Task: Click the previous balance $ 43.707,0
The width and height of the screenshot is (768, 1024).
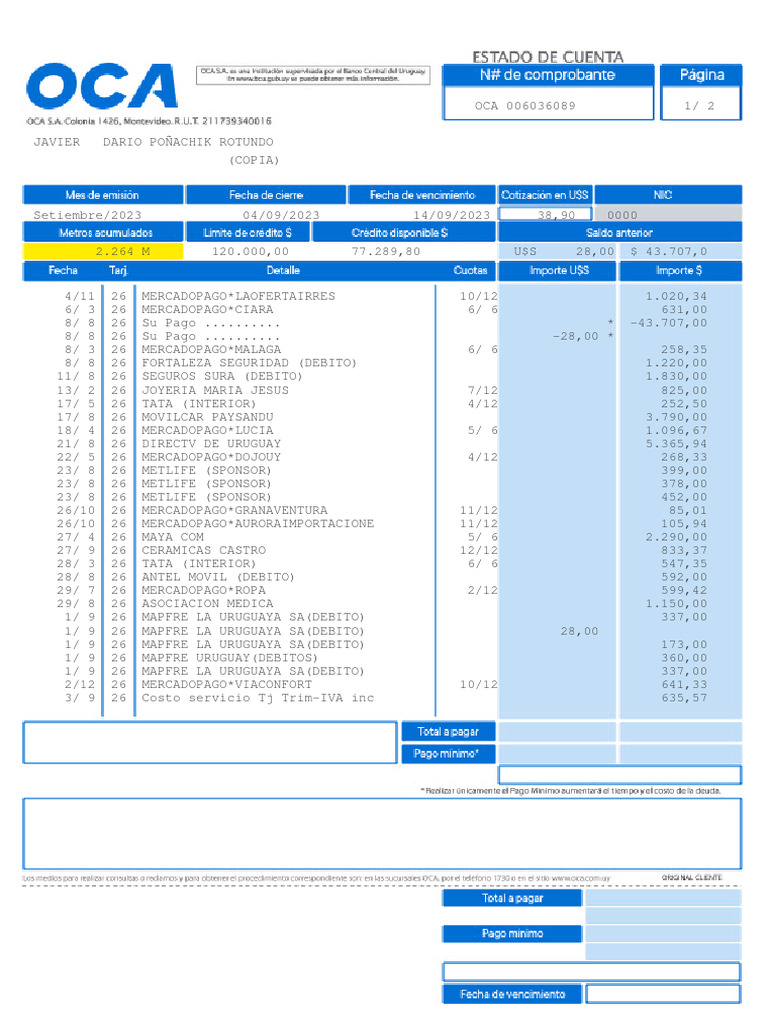Action: (669, 251)
